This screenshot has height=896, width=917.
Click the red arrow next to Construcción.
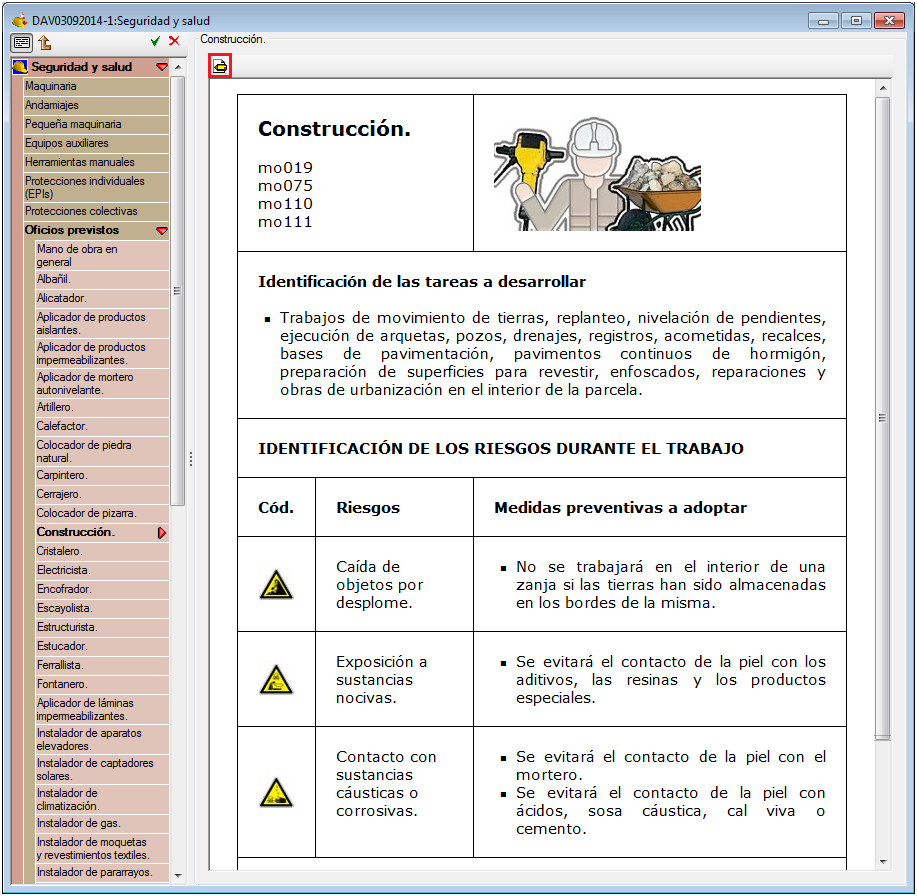162,533
